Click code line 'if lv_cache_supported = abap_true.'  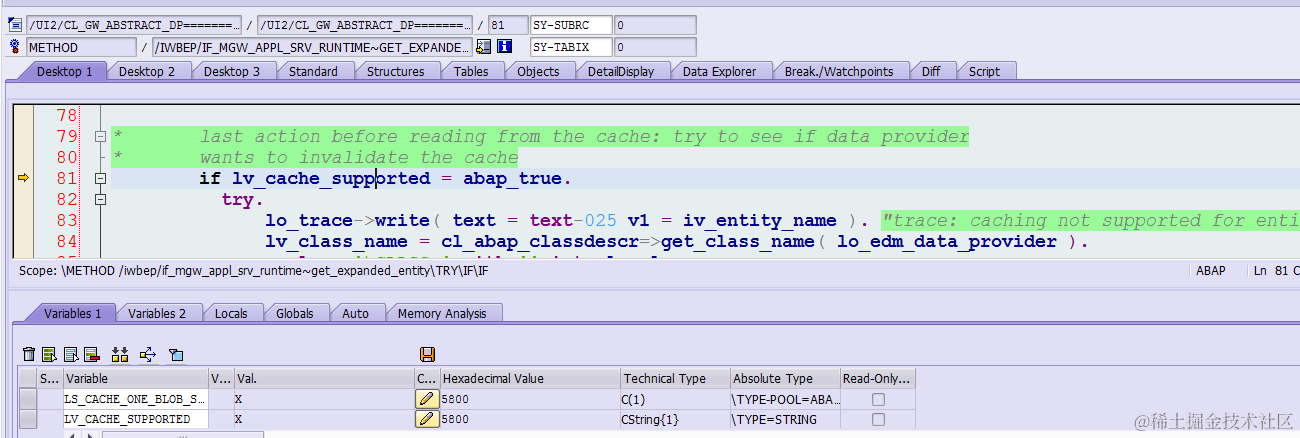(x=386, y=178)
